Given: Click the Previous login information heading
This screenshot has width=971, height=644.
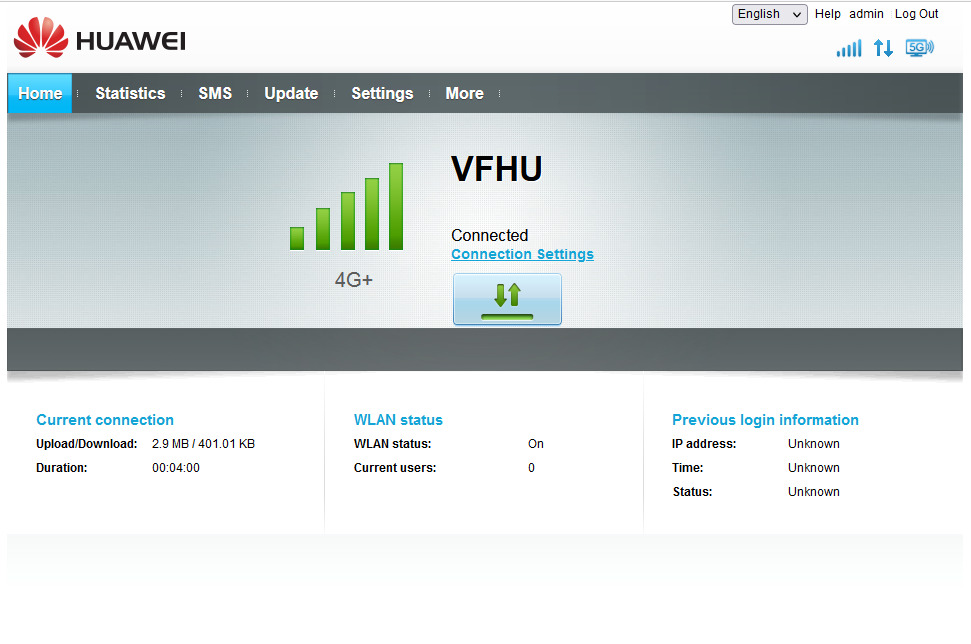Looking at the screenshot, I should [765, 420].
